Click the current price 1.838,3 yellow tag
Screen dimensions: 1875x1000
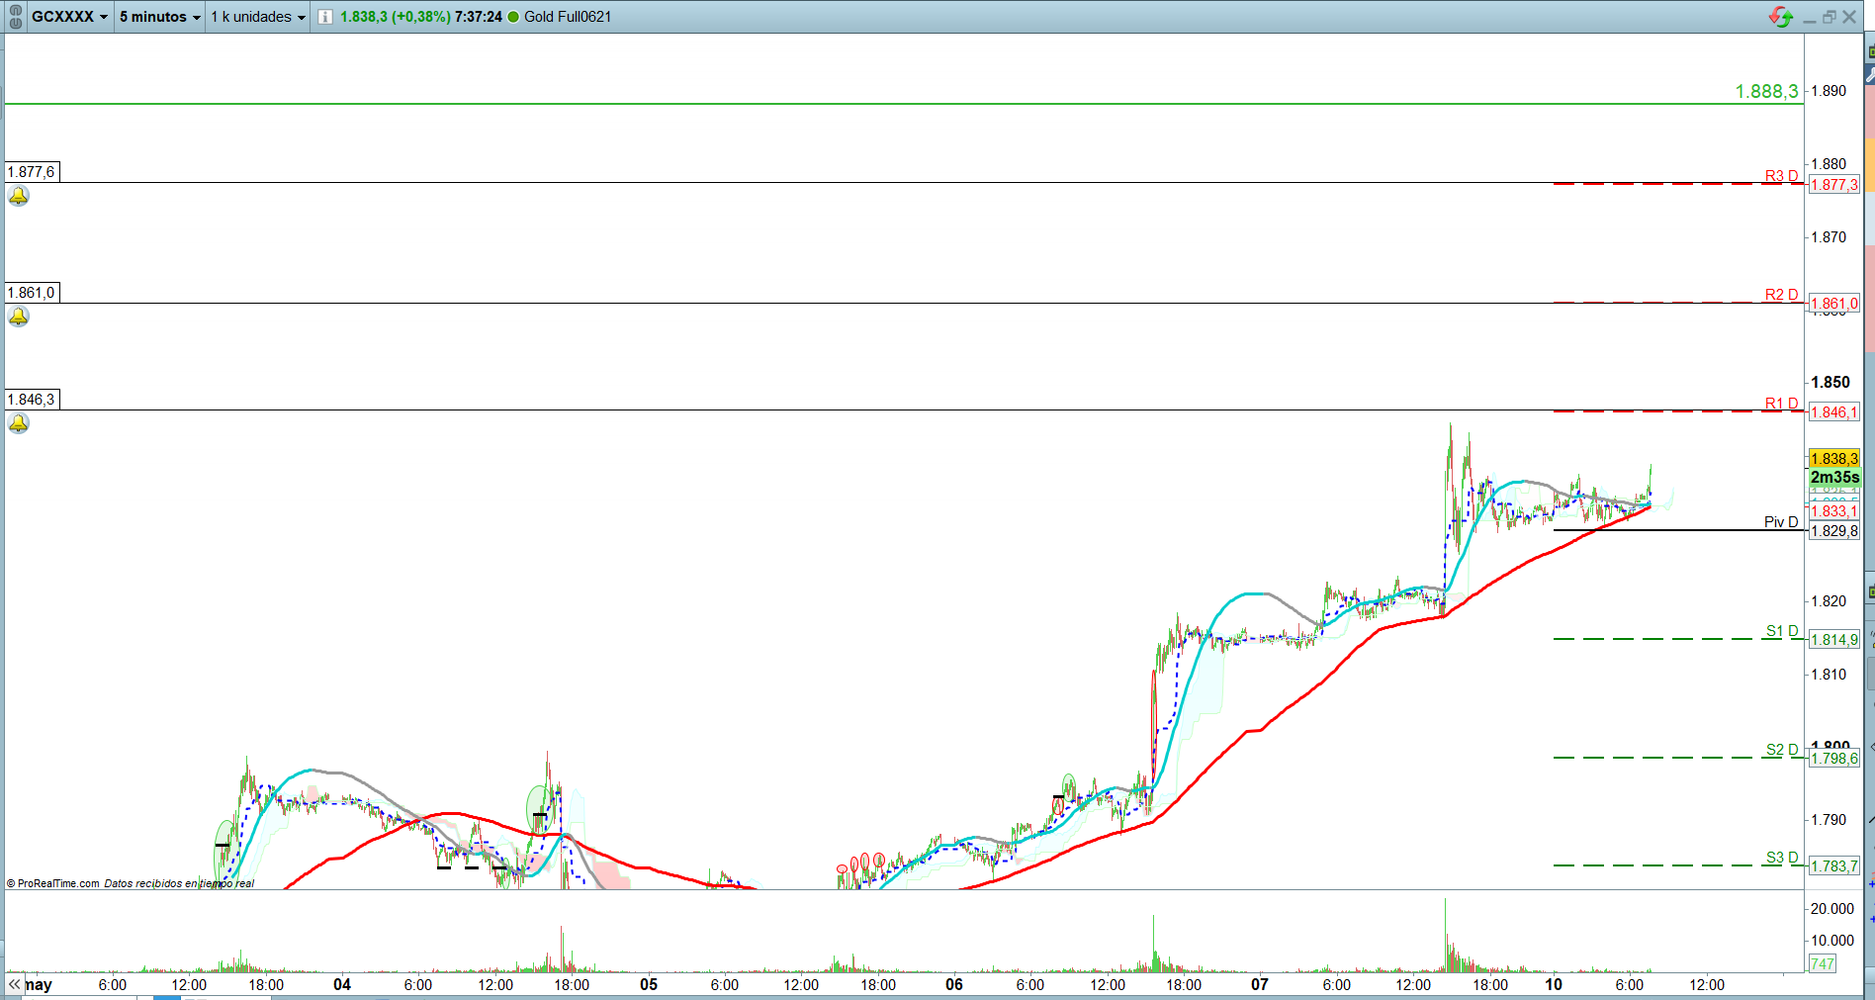tap(1834, 459)
